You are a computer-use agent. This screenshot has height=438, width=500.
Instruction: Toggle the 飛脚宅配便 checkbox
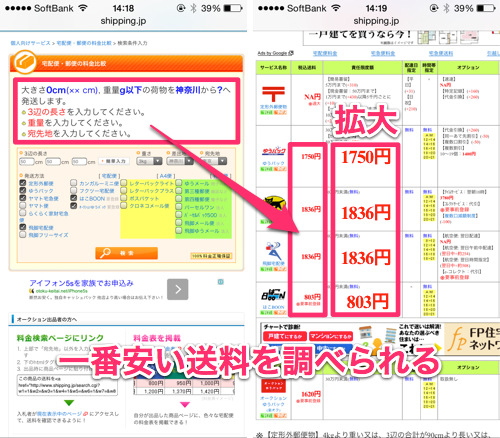click(x=23, y=227)
